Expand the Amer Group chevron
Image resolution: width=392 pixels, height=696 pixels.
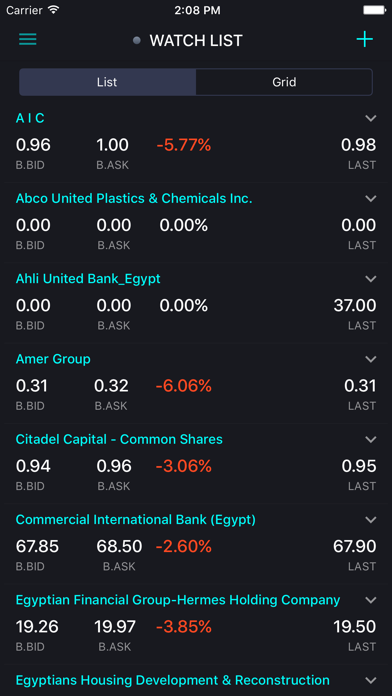pos(371,359)
